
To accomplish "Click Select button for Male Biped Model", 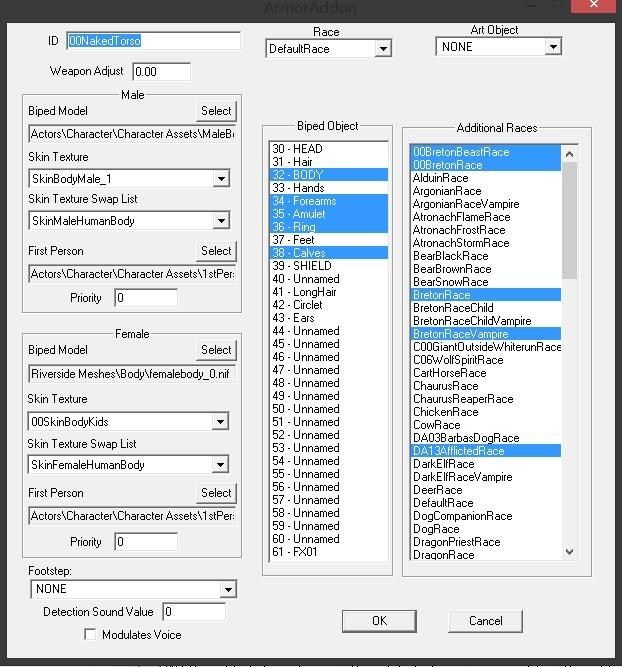I will coord(216,111).
